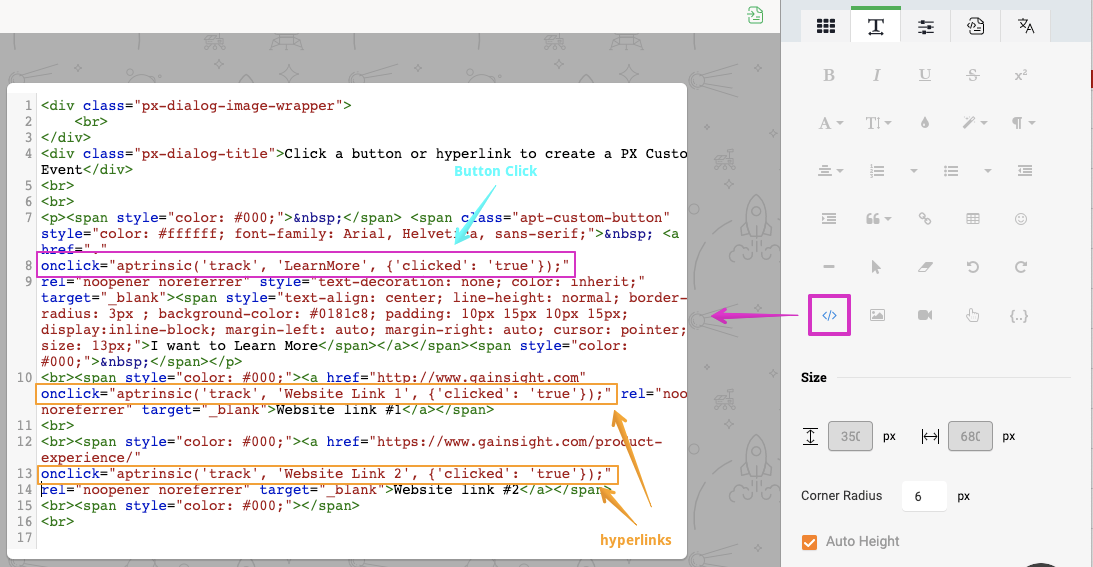This screenshot has height=567, width=1093.
Task: Open the quote dropdown
Action: point(878,219)
